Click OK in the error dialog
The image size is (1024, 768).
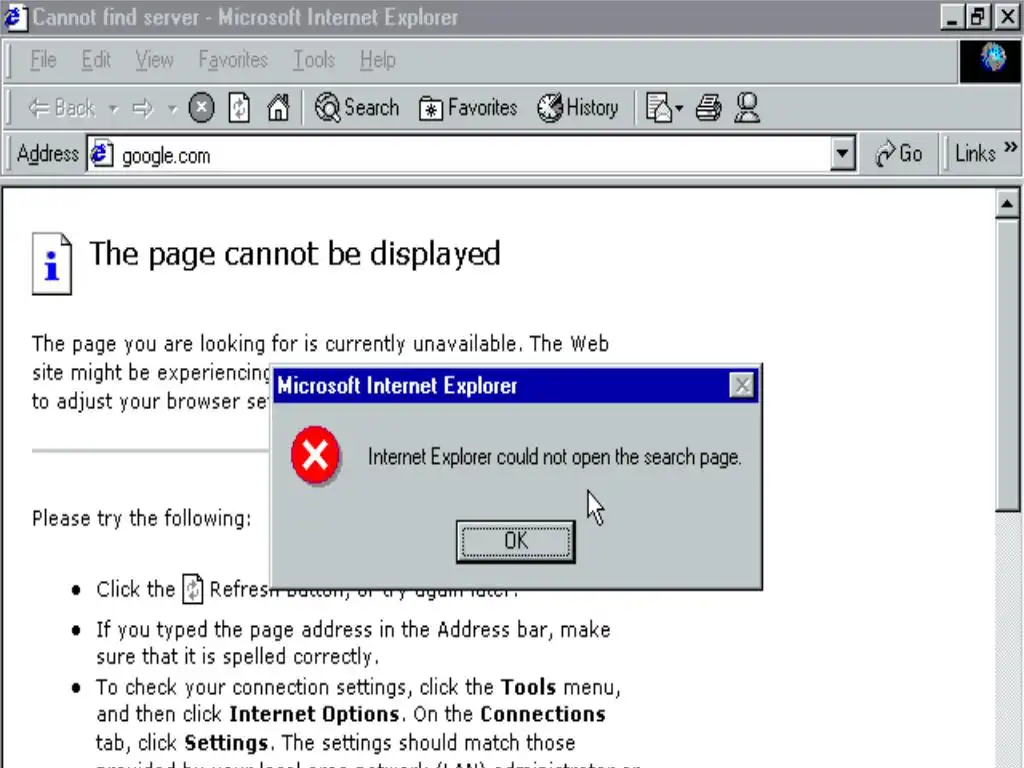(515, 541)
